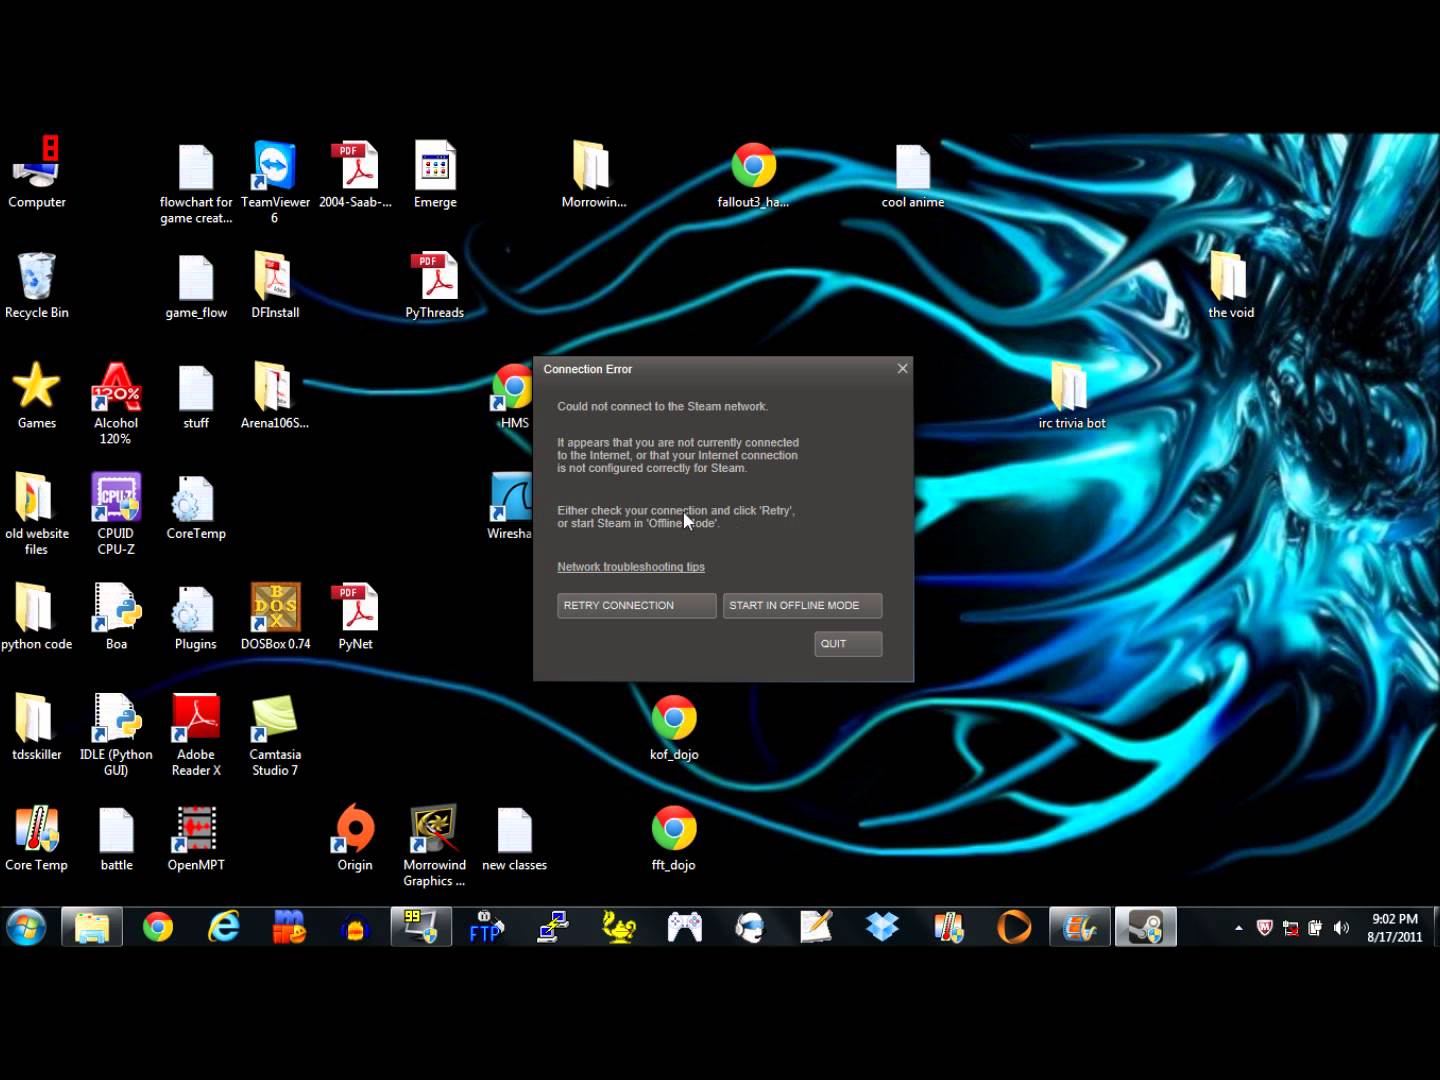This screenshot has width=1440, height=1080.
Task: Select the Alcohol 120% shortcut
Action: point(116,403)
